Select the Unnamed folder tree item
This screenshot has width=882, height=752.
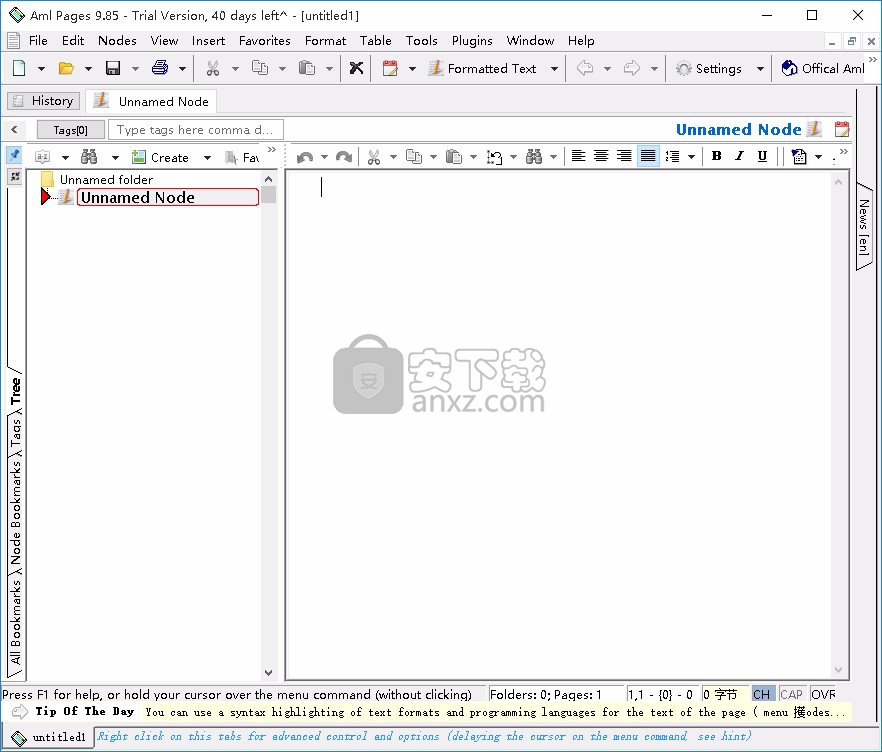coord(106,179)
